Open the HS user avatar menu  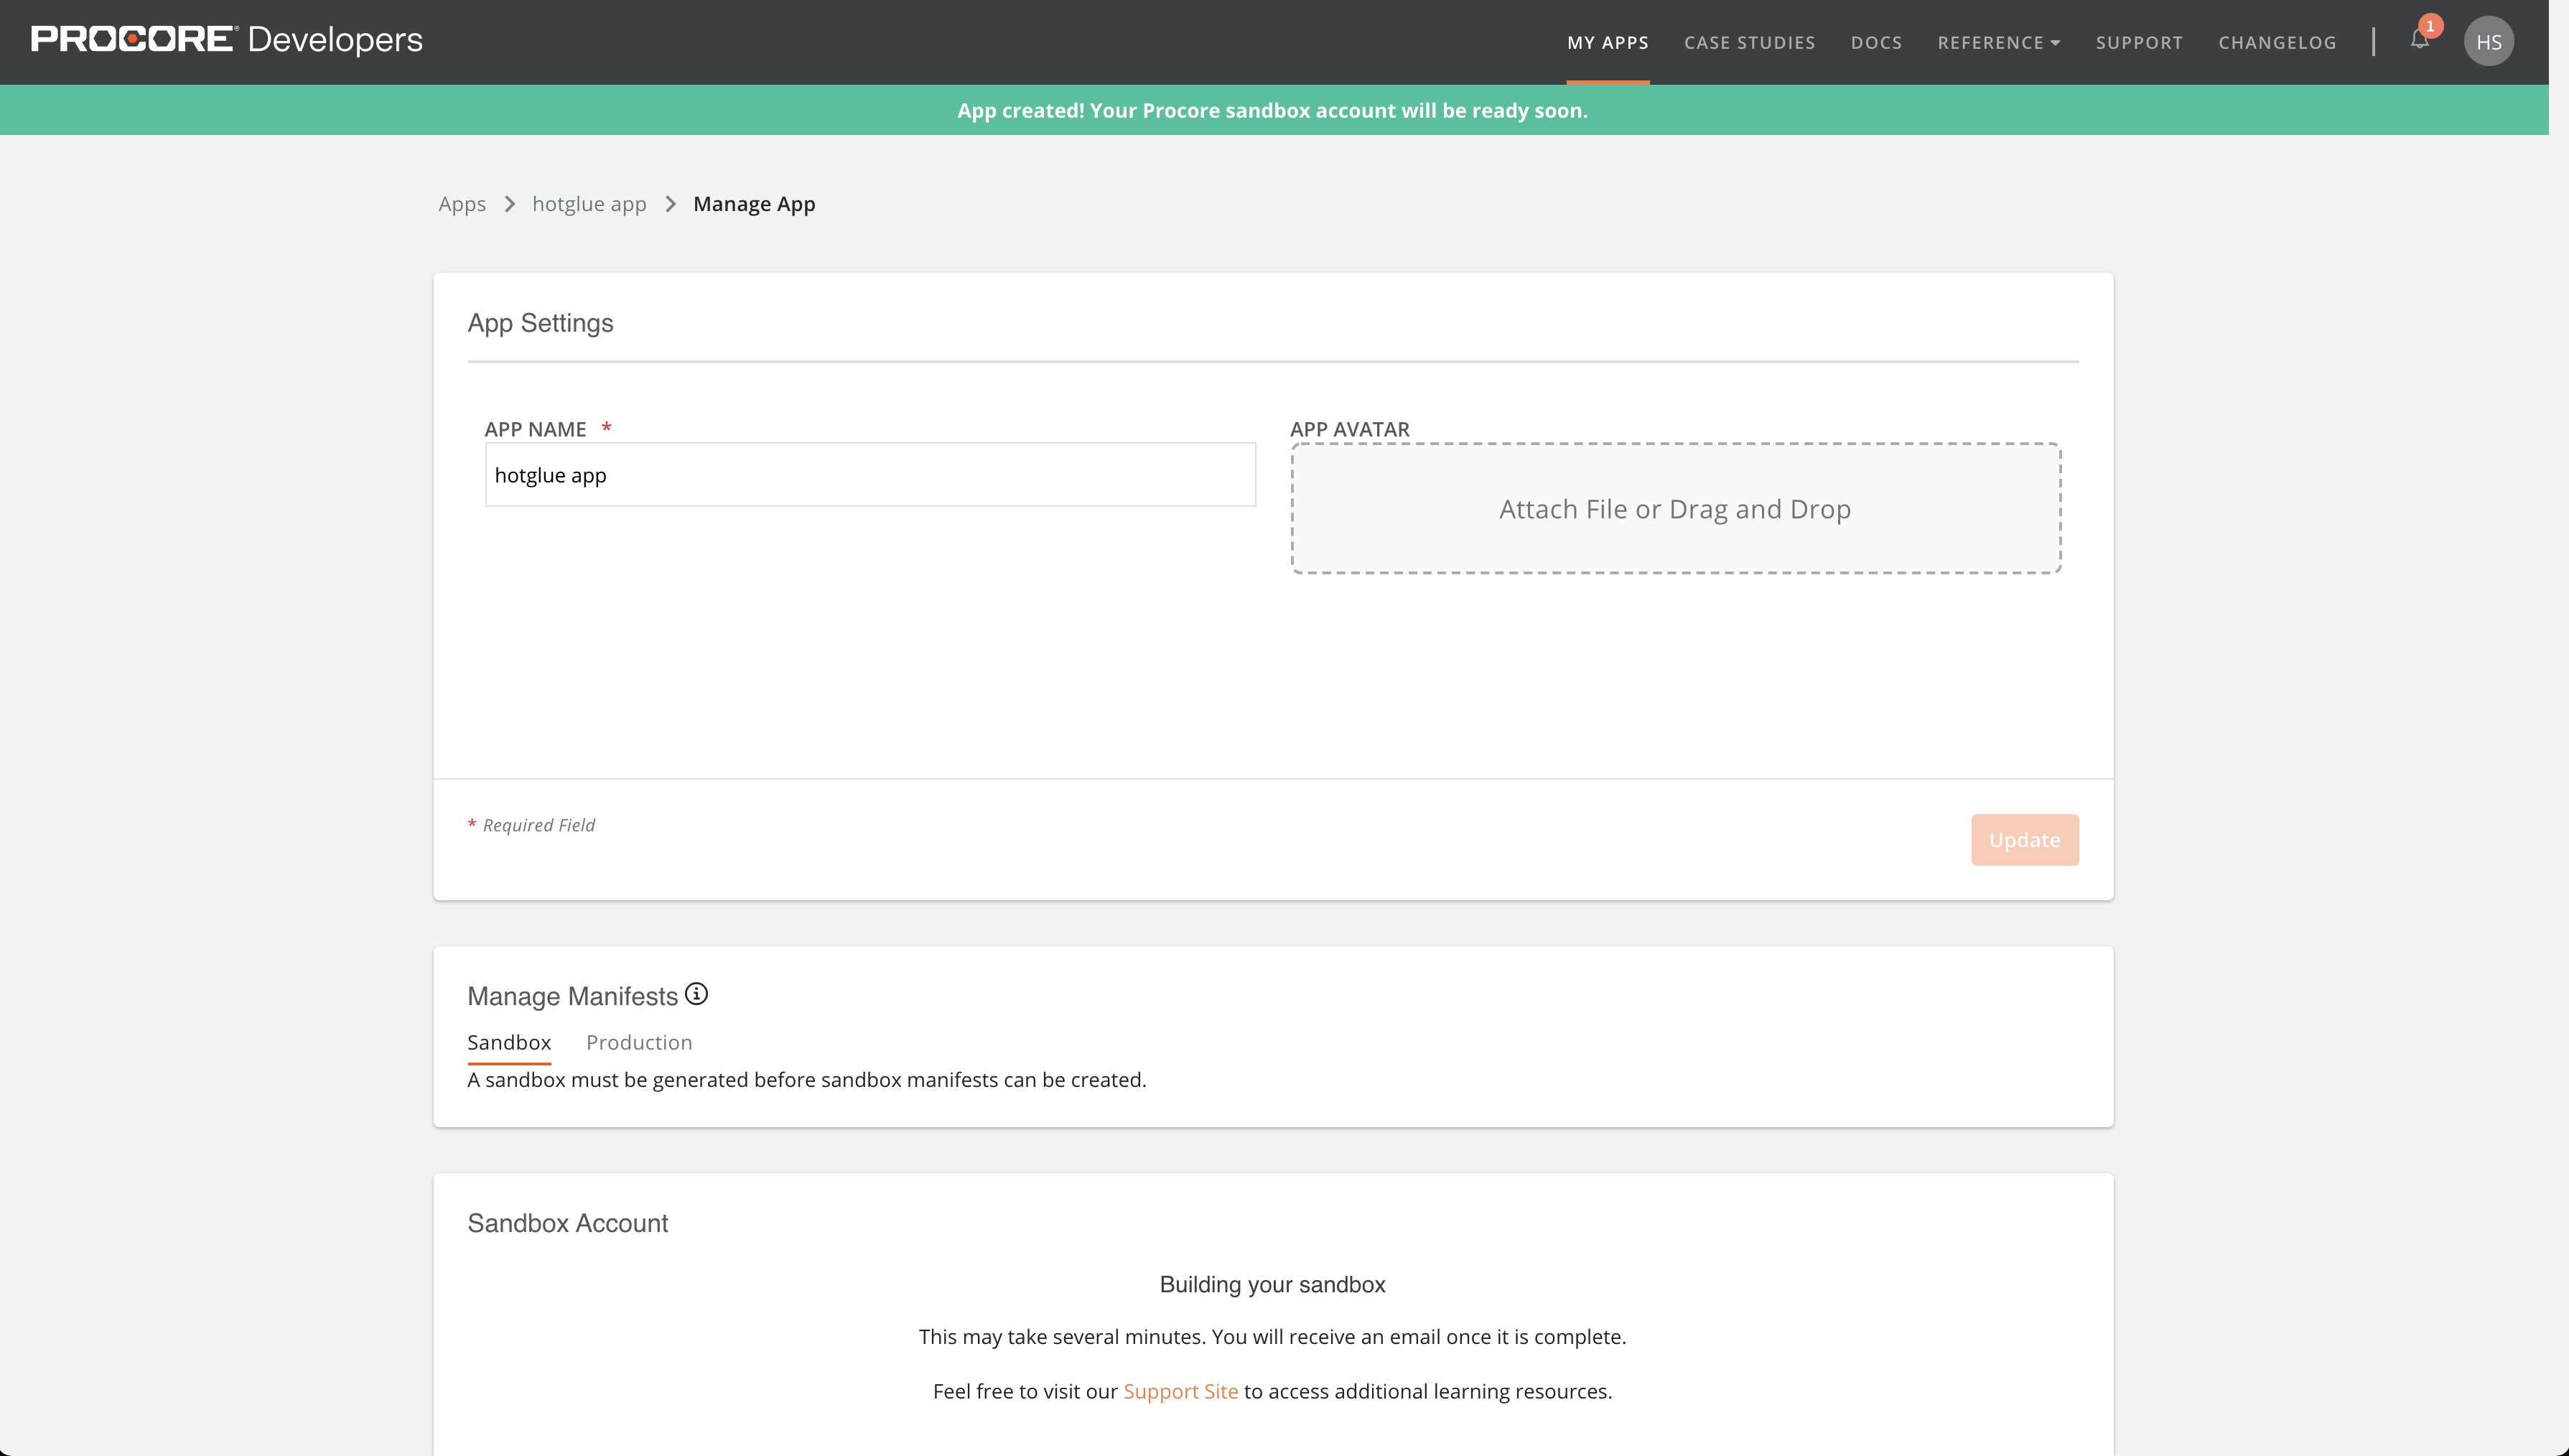tap(2489, 42)
